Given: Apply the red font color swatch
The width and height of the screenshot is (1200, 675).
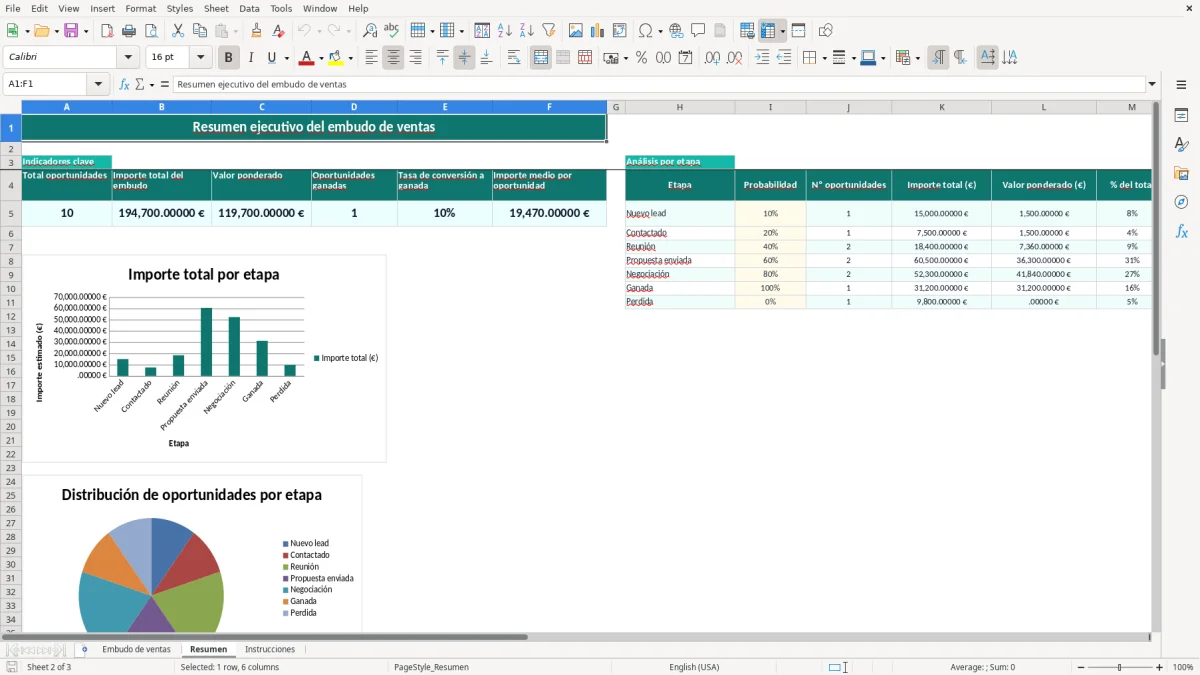Looking at the screenshot, I should (308, 58).
